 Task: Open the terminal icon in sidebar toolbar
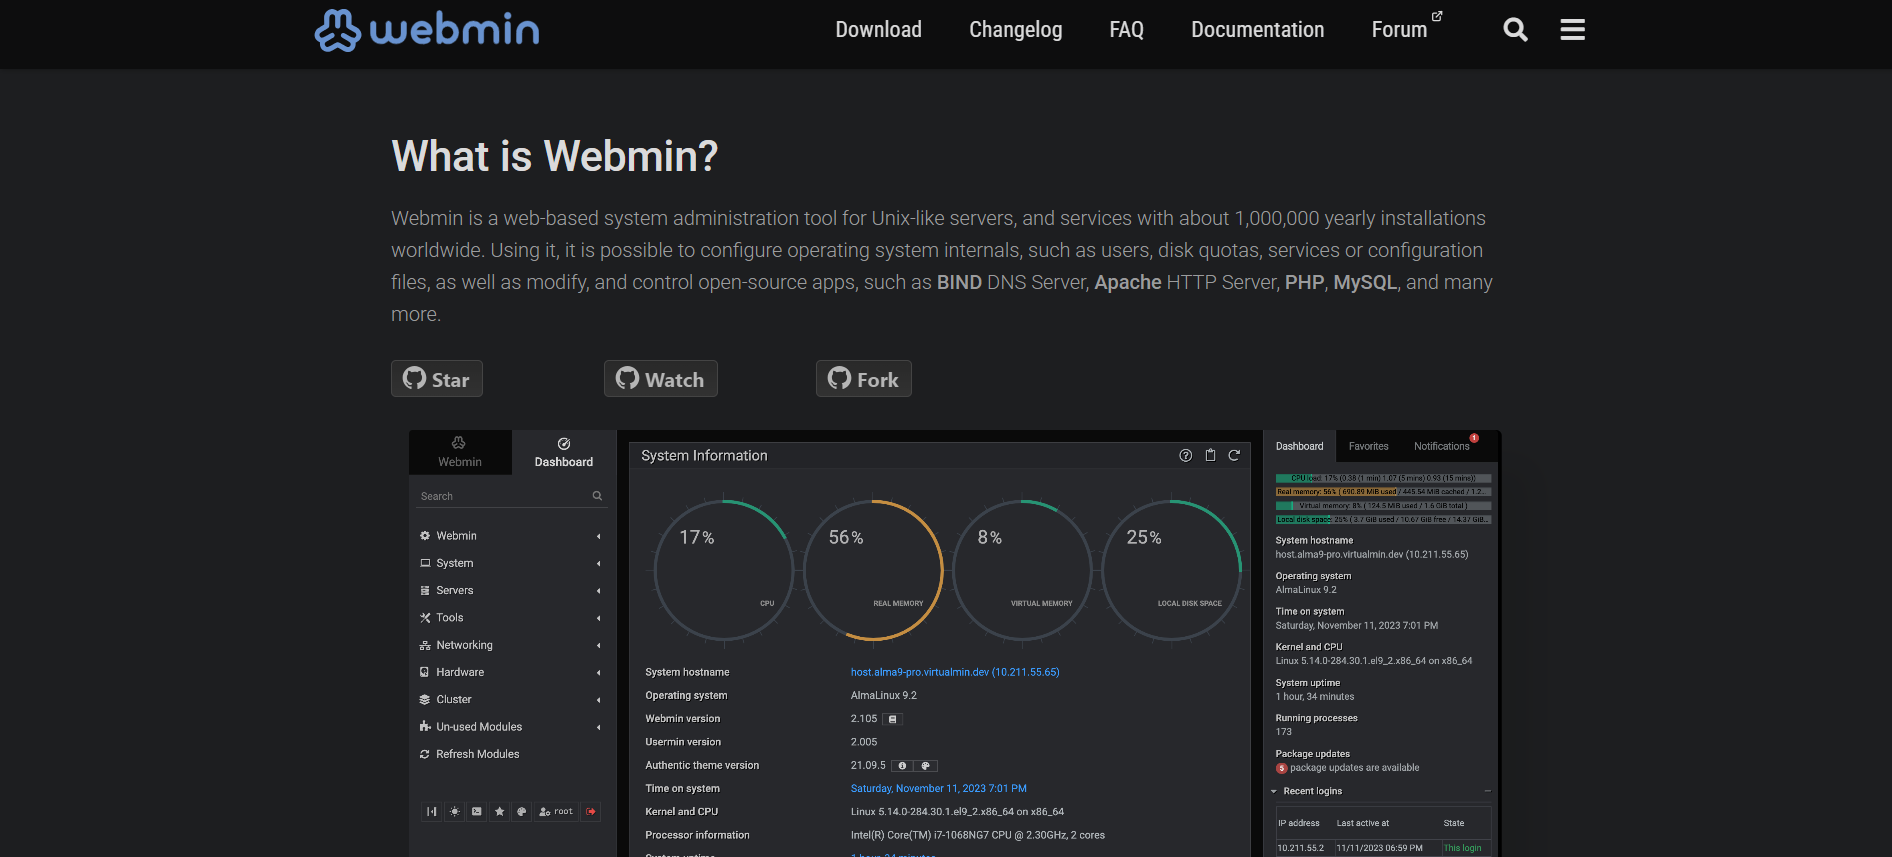pos(477,811)
